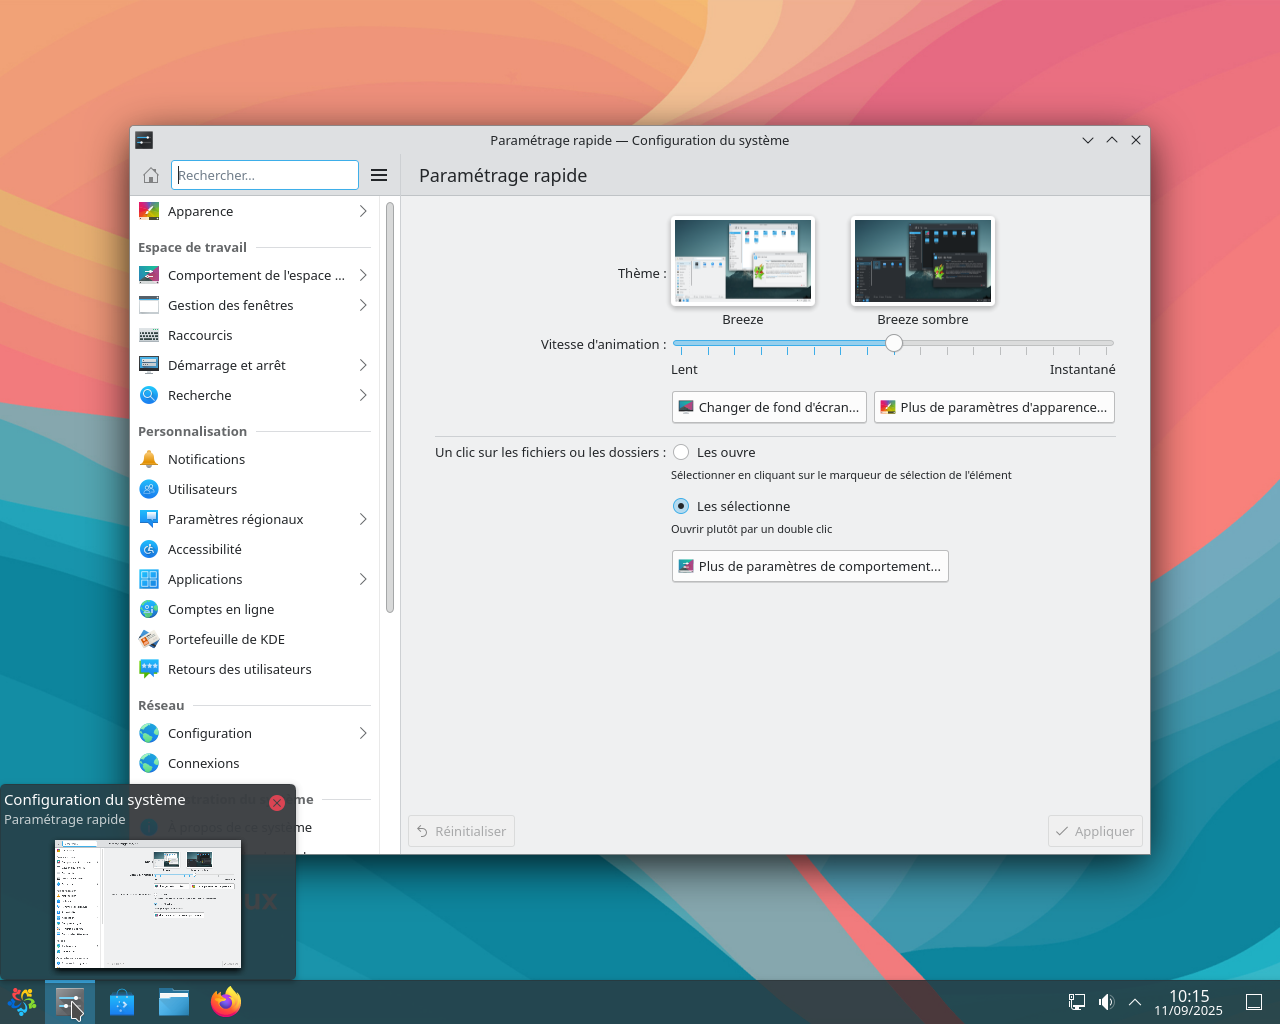The width and height of the screenshot is (1280, 1024).
Task: Show hidden system tray icons arrow
Action: pyautogui.click(x=1135, y=1002)
